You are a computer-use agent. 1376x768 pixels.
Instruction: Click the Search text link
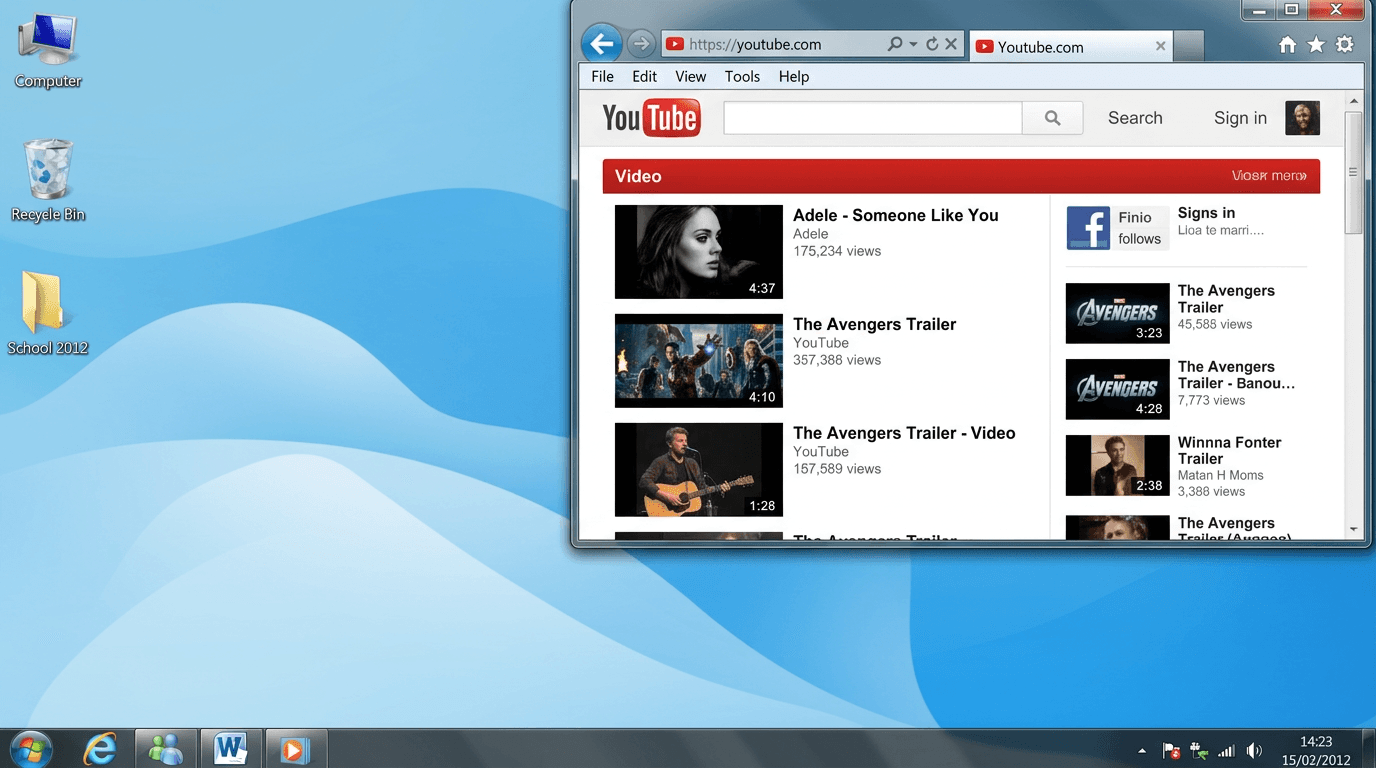(x=1135, y=118)
